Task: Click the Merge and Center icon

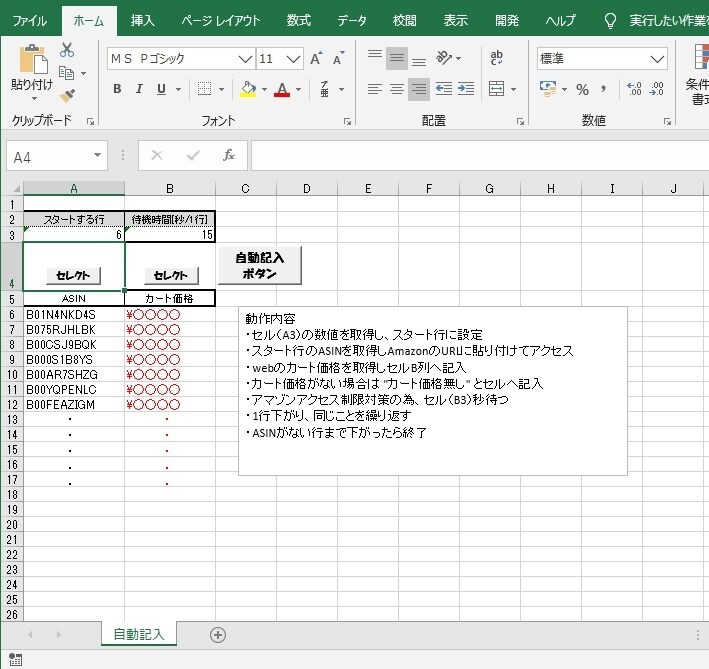Action: [496, 89]
